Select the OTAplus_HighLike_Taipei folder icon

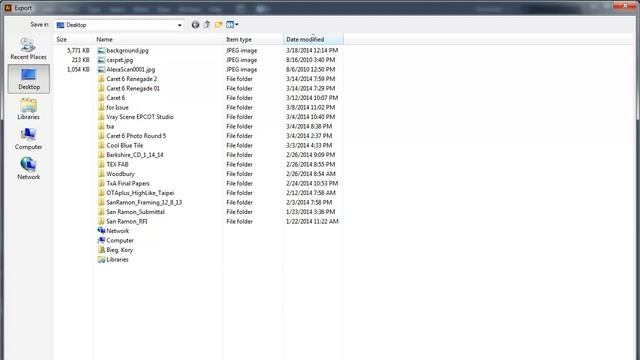pyautogui.click(x=101, y=193)
